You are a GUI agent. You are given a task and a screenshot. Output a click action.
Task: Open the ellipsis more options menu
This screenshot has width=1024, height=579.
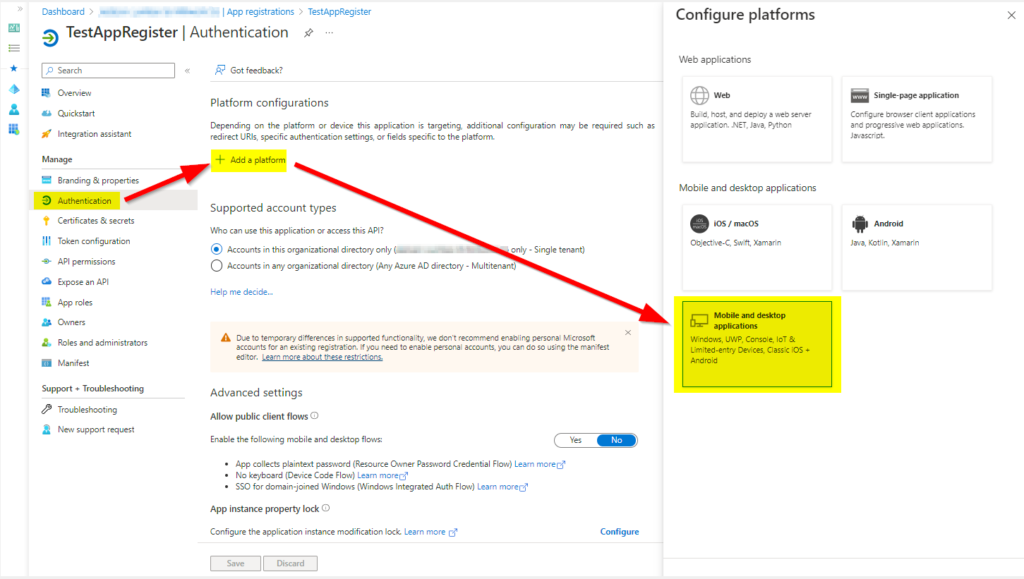[329, 33]
